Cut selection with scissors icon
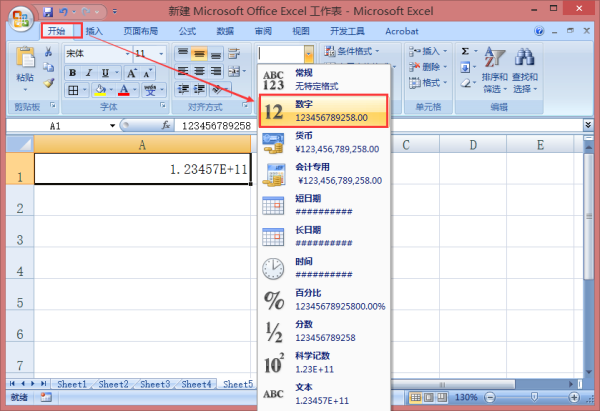Image resolution: width=600 pixels, height=411 pixels. (48, 51)
